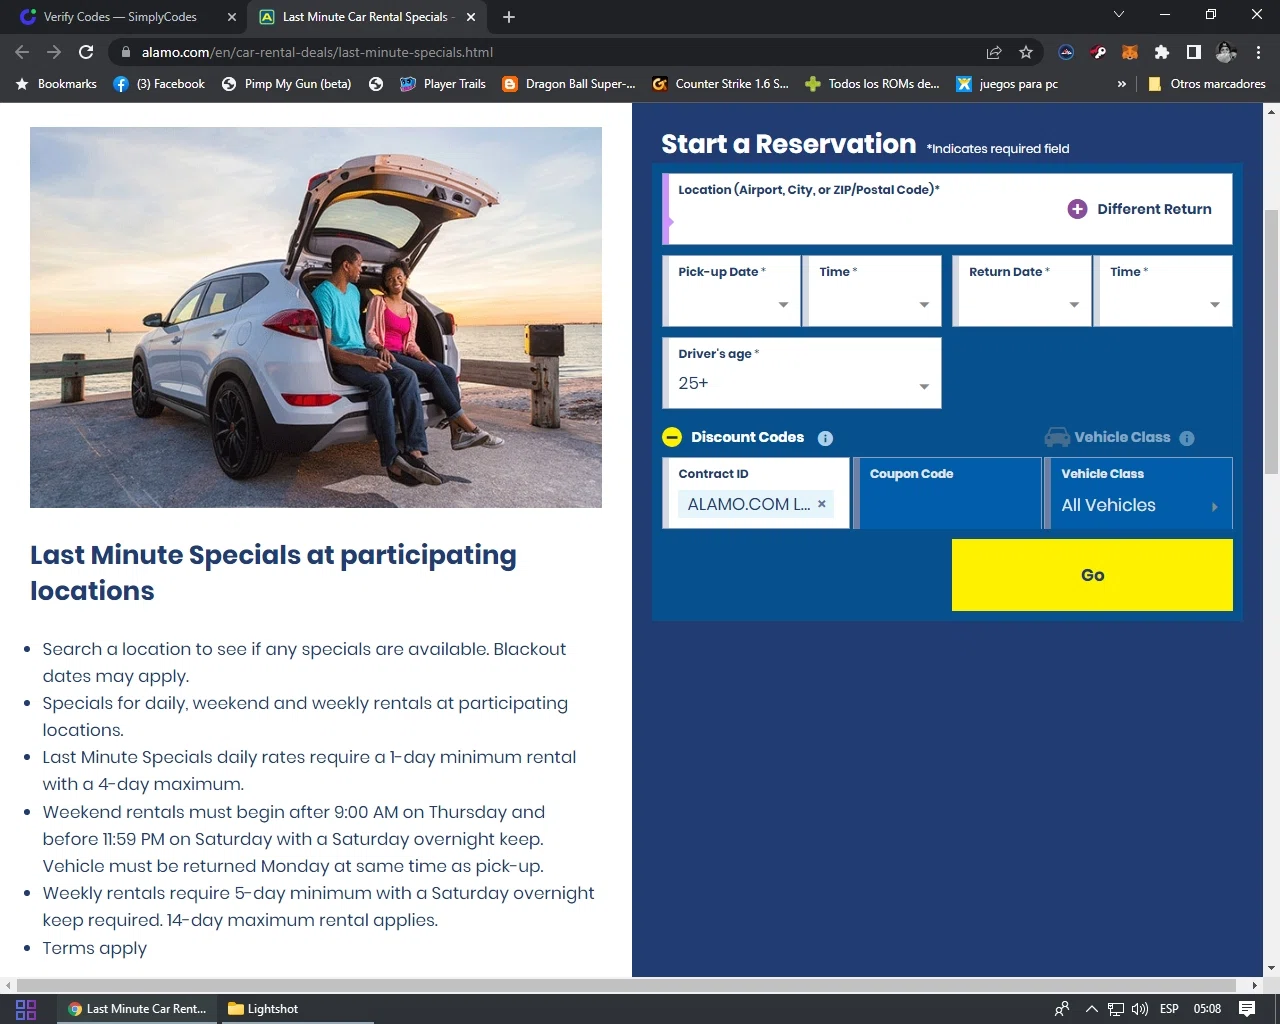This screenshot has height=1024, width=1280.
Task: Close the Verify Codes SimplyCodes tab
Action: (x=232, y=17)
